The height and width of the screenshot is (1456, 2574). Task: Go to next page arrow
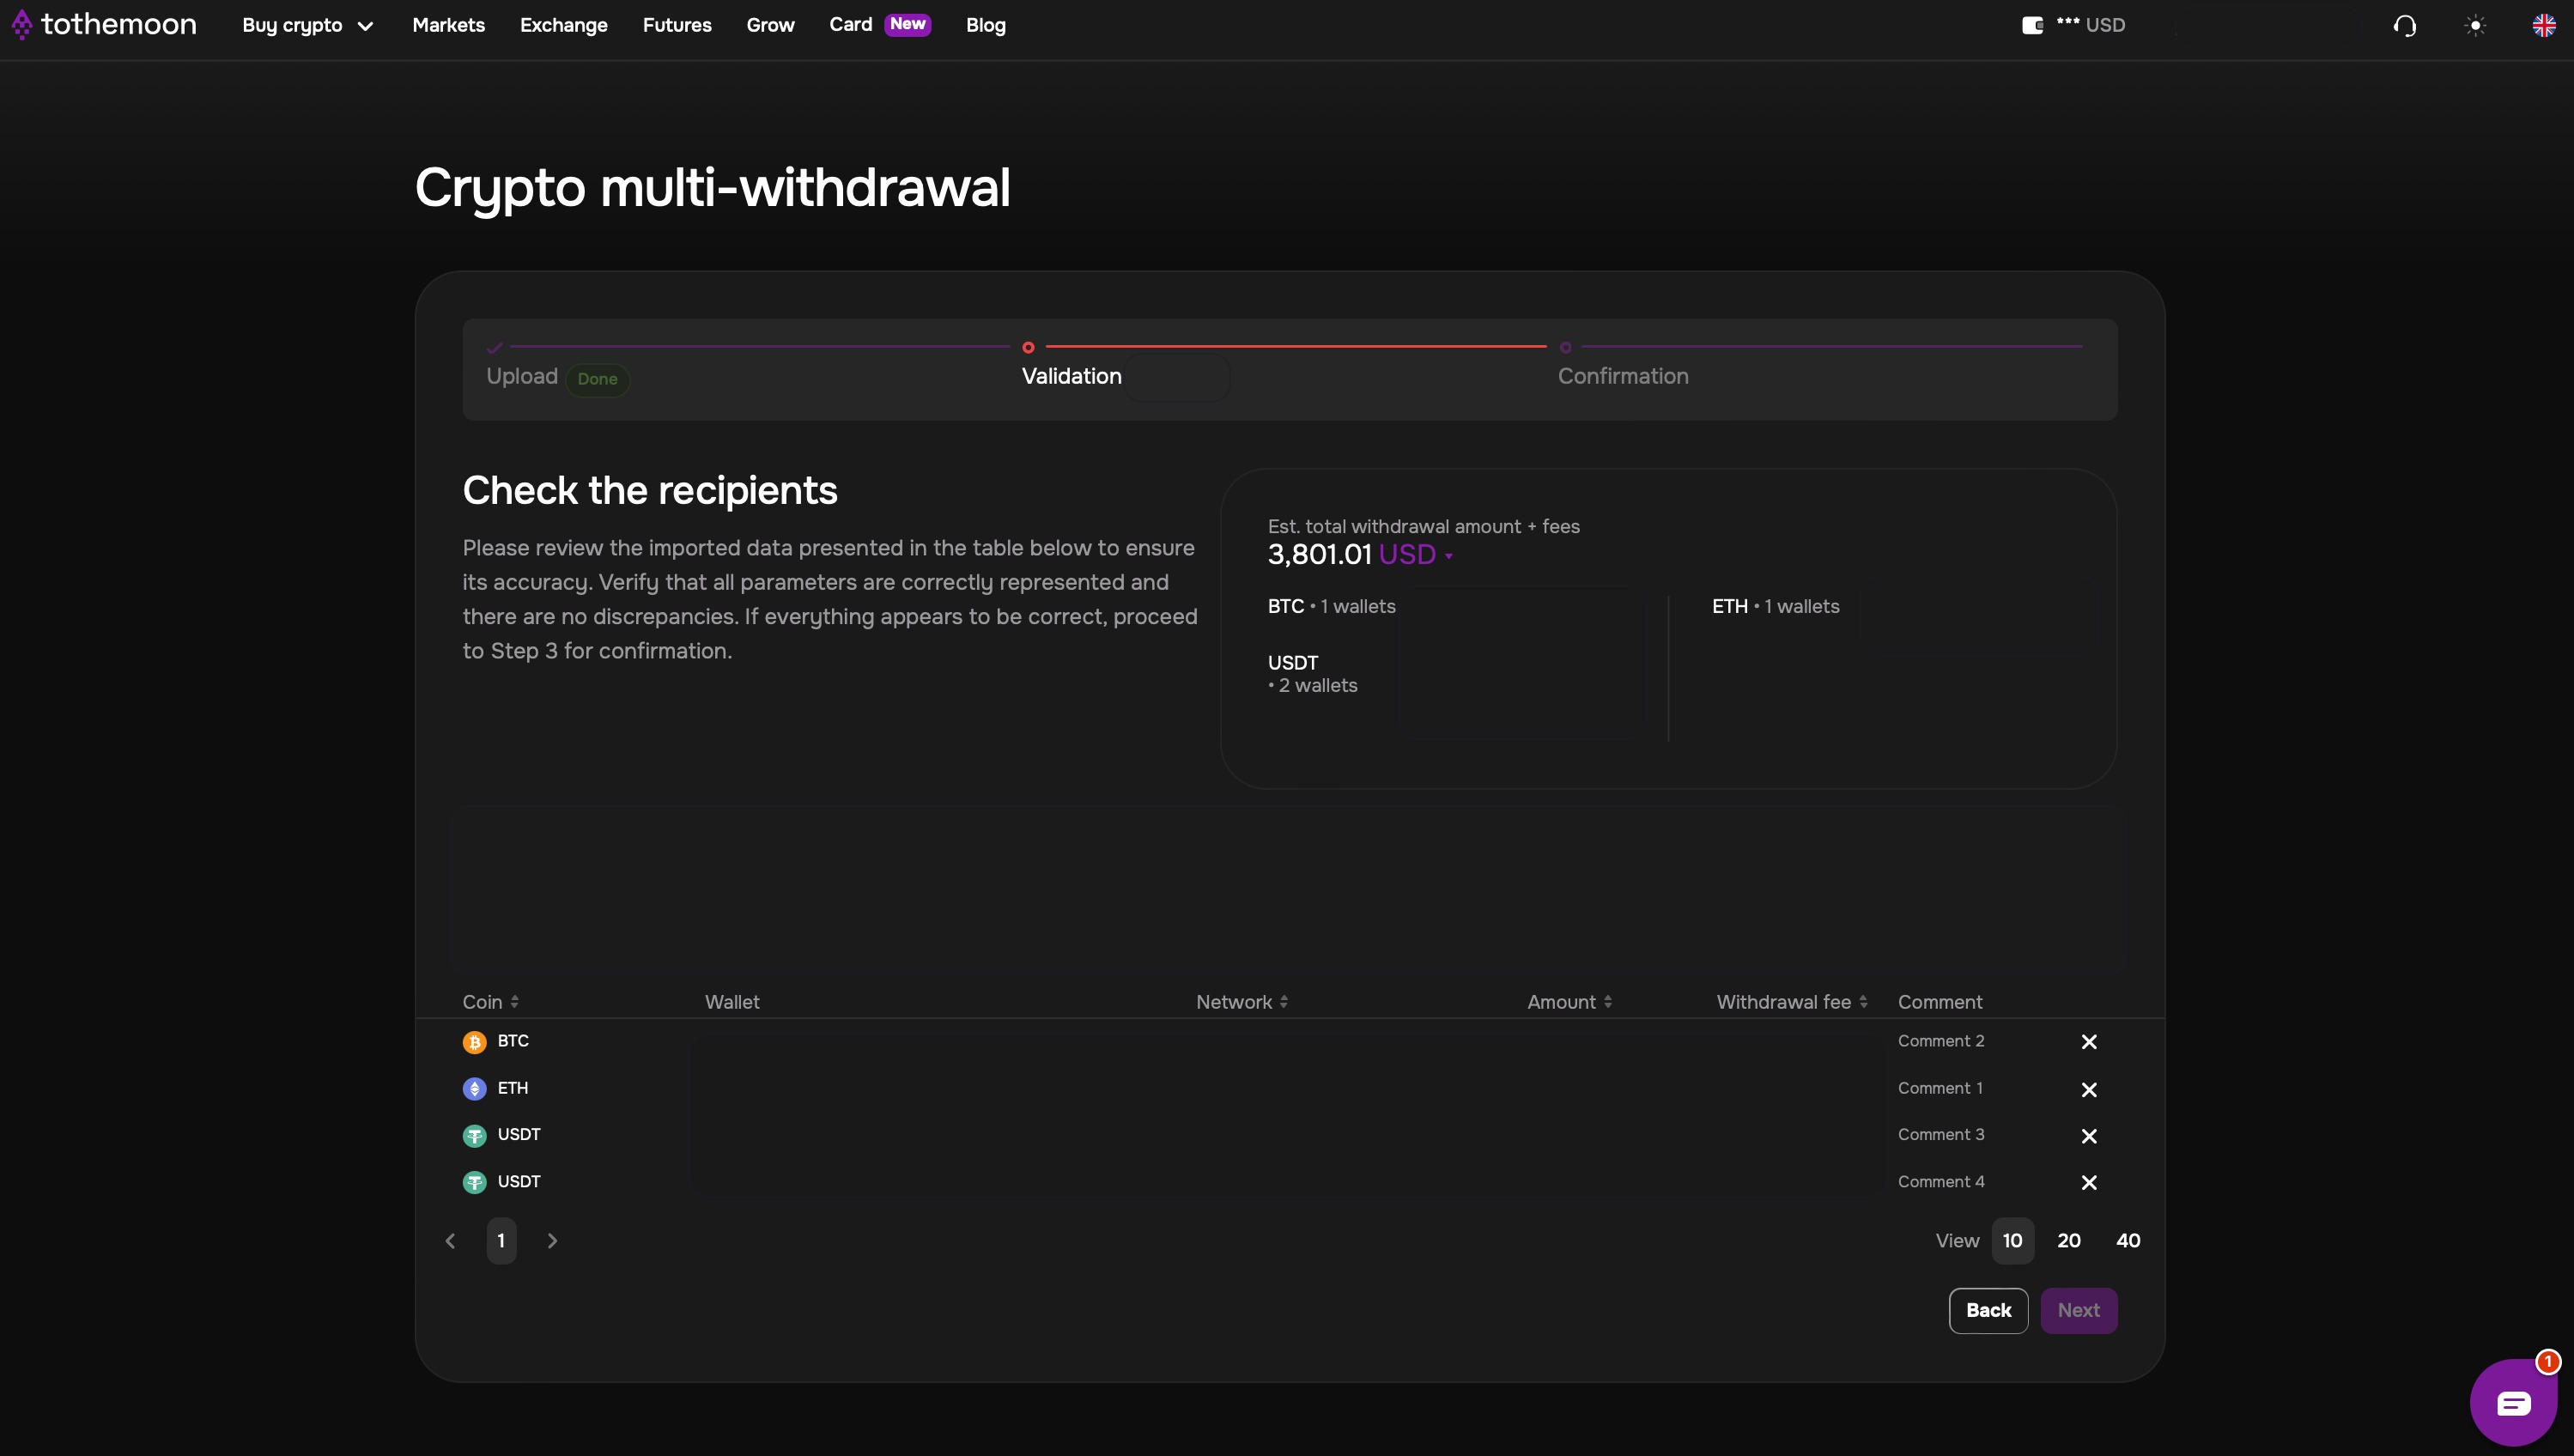point(552,1240)
